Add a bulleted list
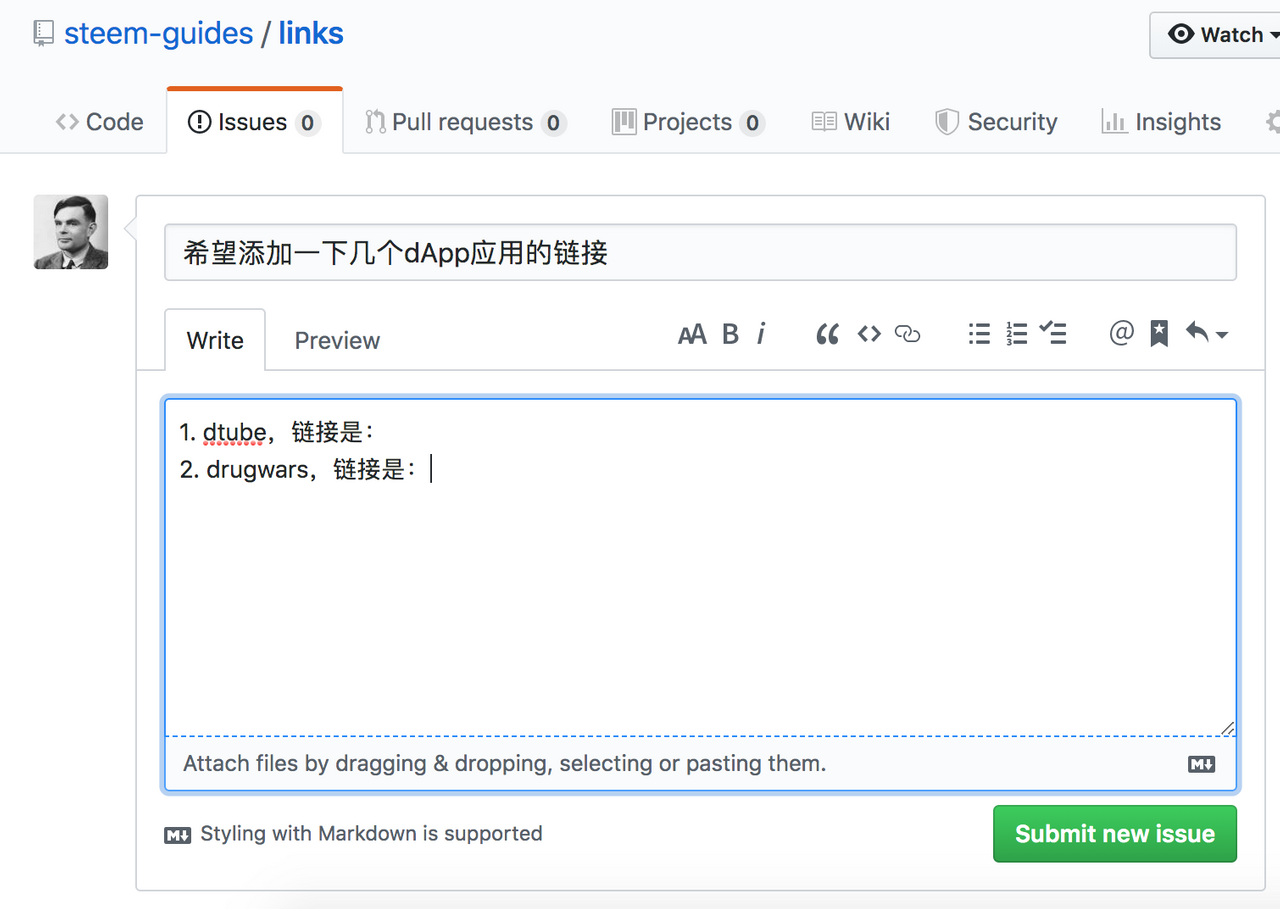The height and width of the screenshot is (909, 1280). 979,334
